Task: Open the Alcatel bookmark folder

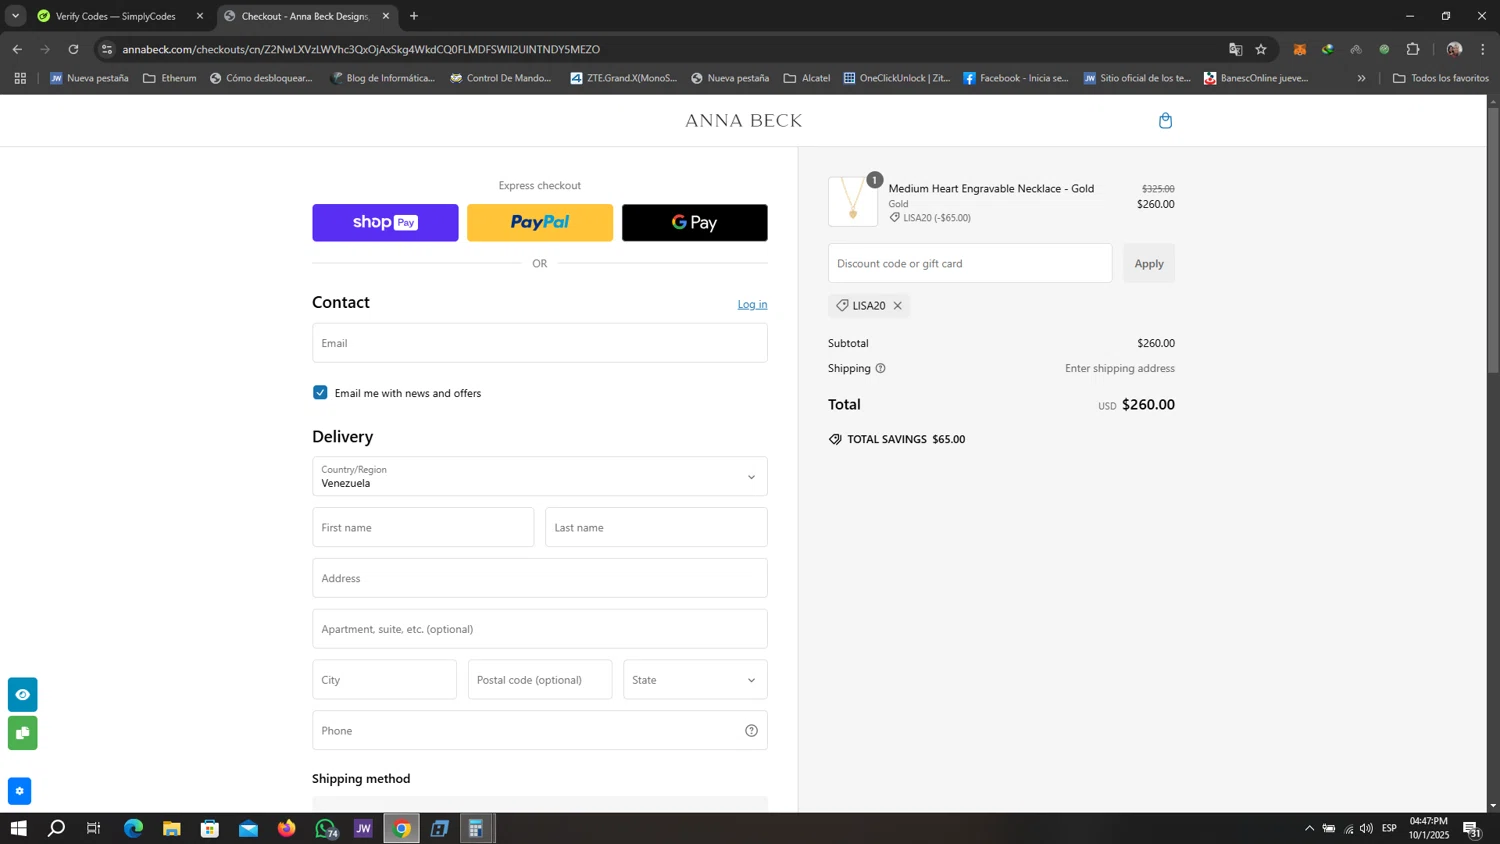Action: click(x=807, y=78)
